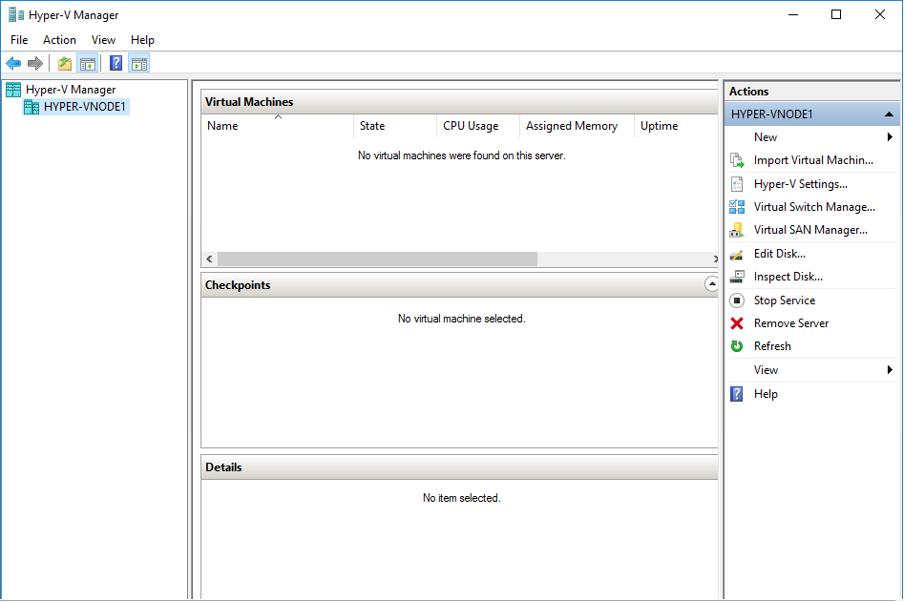This screenshot has height=602, width=905.
Task: Open the Help menu in menu bar
Action: click(143, 40)
